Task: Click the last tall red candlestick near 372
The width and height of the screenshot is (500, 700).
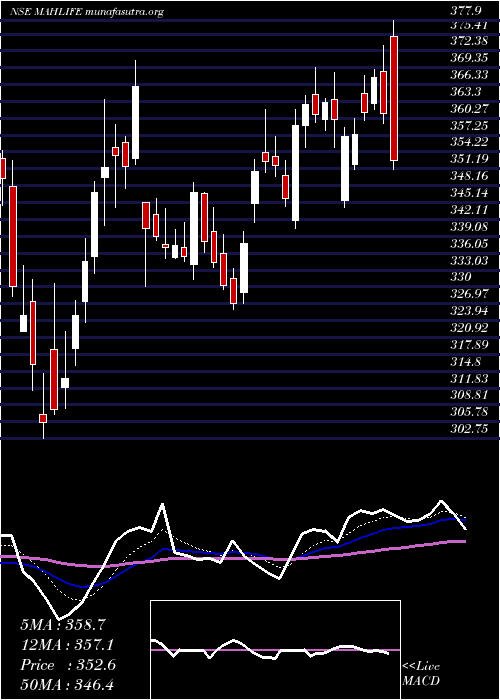Action: tap(394, 98)
